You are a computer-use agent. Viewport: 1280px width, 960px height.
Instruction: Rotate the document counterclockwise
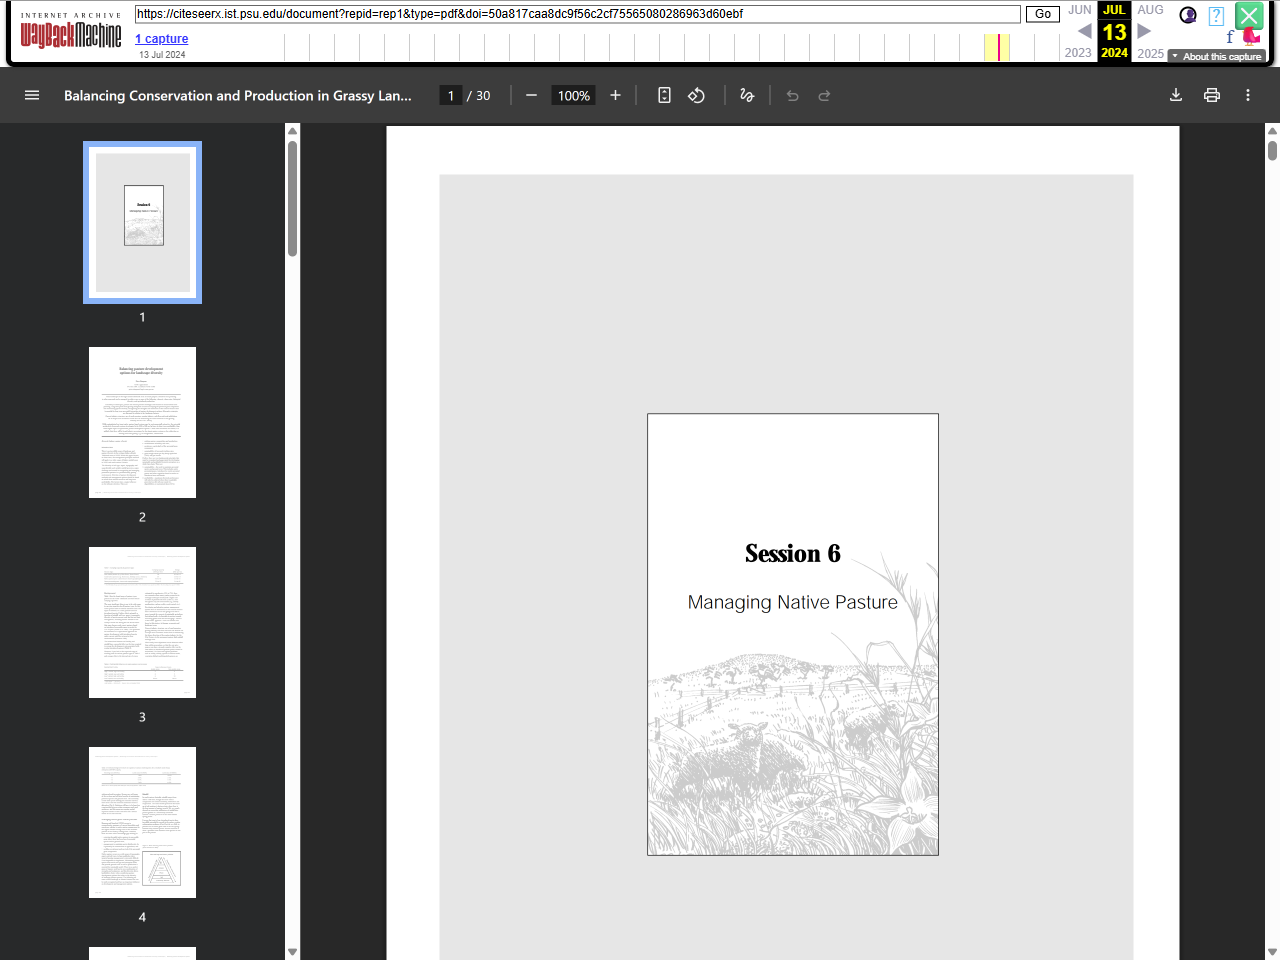click(697, 96)
